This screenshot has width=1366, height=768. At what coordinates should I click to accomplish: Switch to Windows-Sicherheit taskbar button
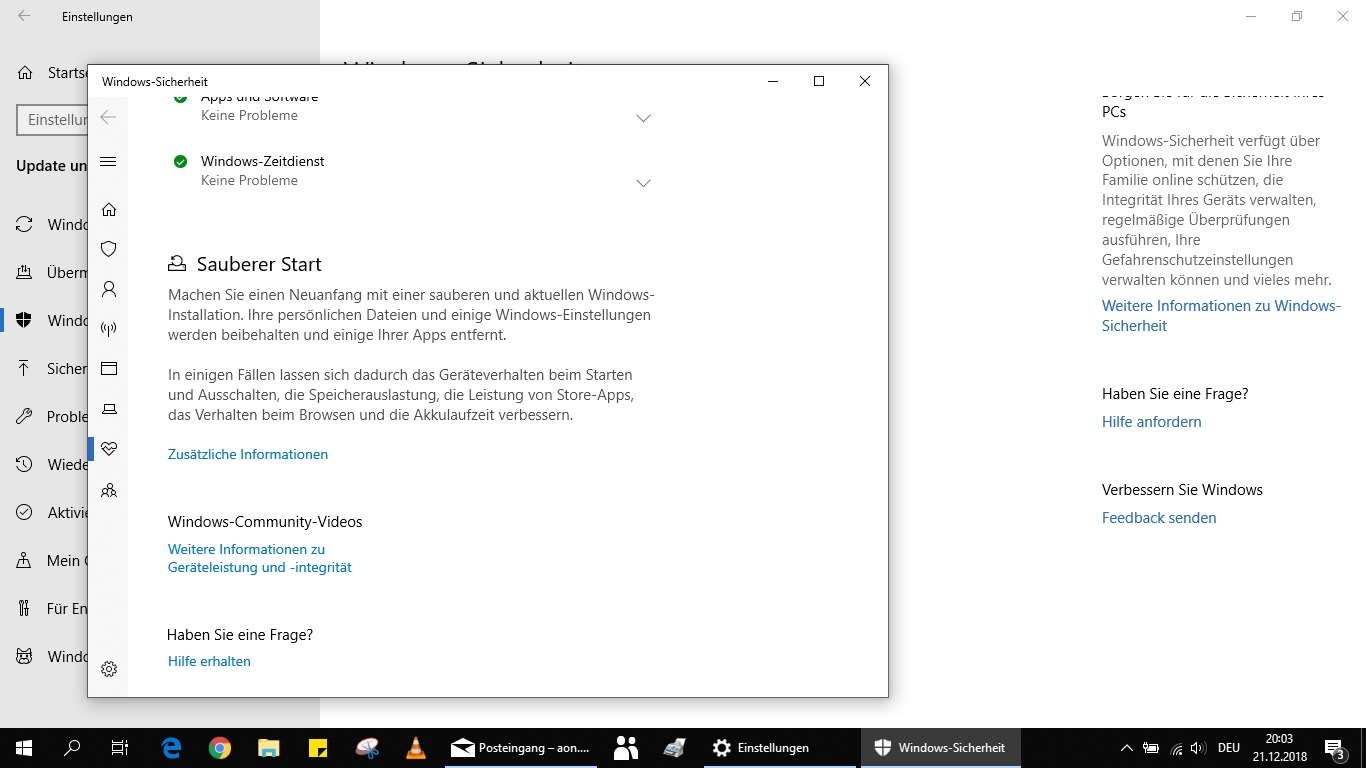point(940,748)
